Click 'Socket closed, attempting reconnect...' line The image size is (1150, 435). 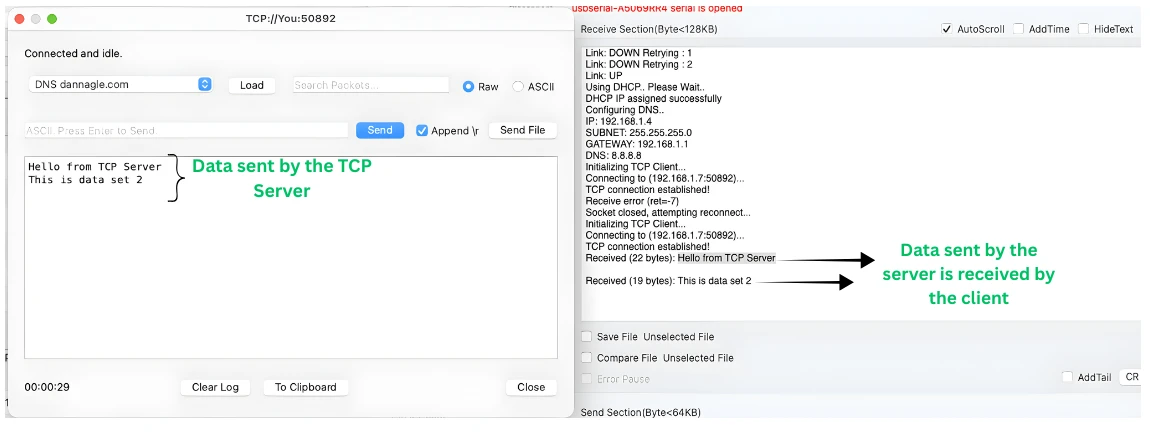[x=668, y=213]
